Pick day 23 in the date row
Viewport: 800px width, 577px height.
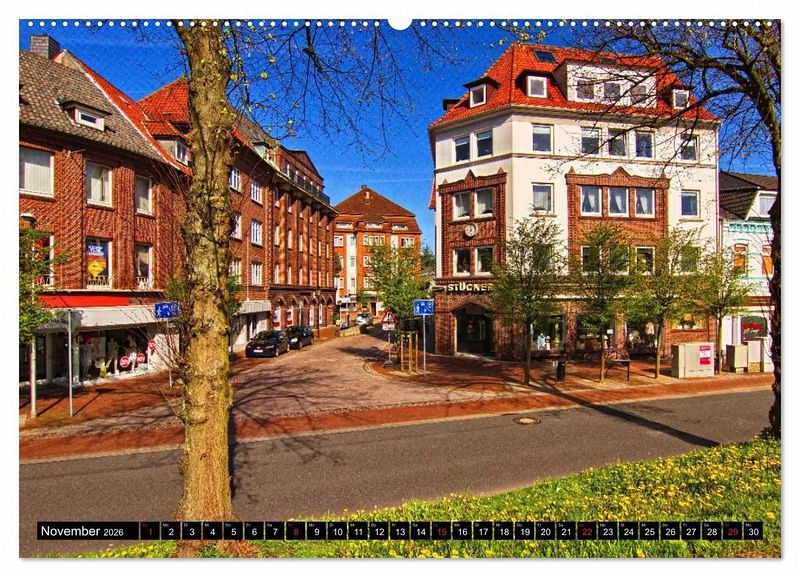(608, 531)
